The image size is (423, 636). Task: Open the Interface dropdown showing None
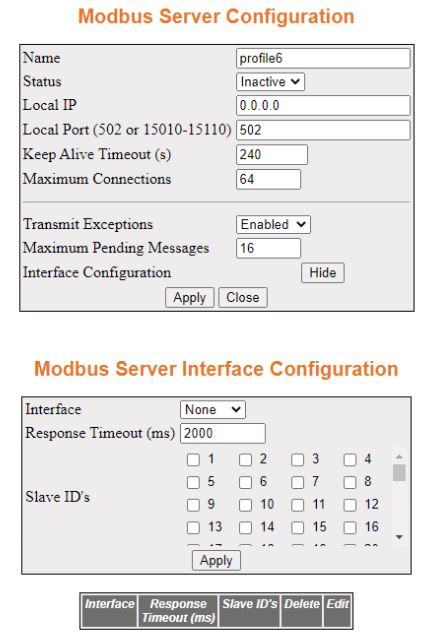click(213, 409)
